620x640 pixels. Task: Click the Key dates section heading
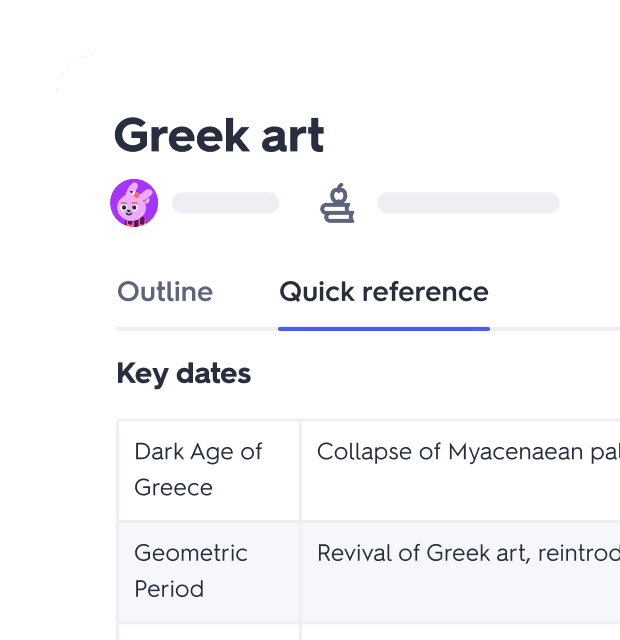[x=184, y=374]
